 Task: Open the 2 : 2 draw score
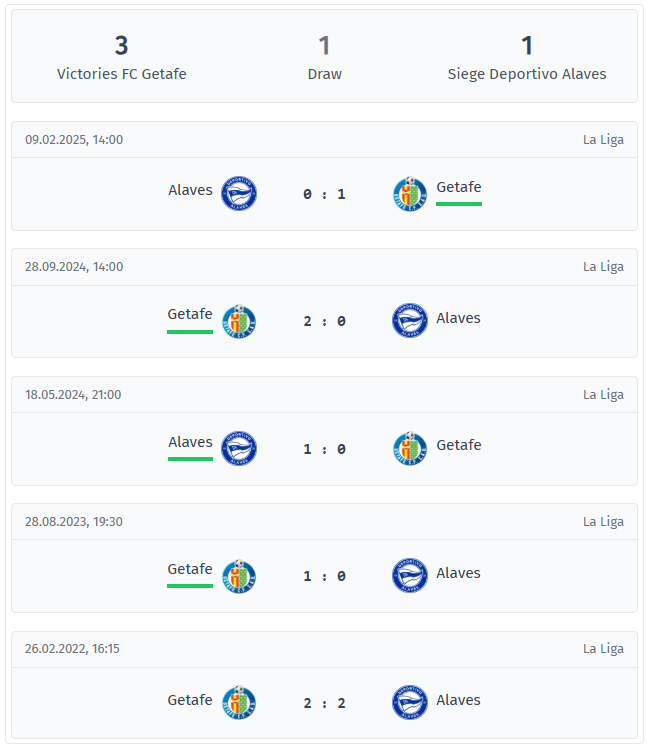tap(324, 703)
